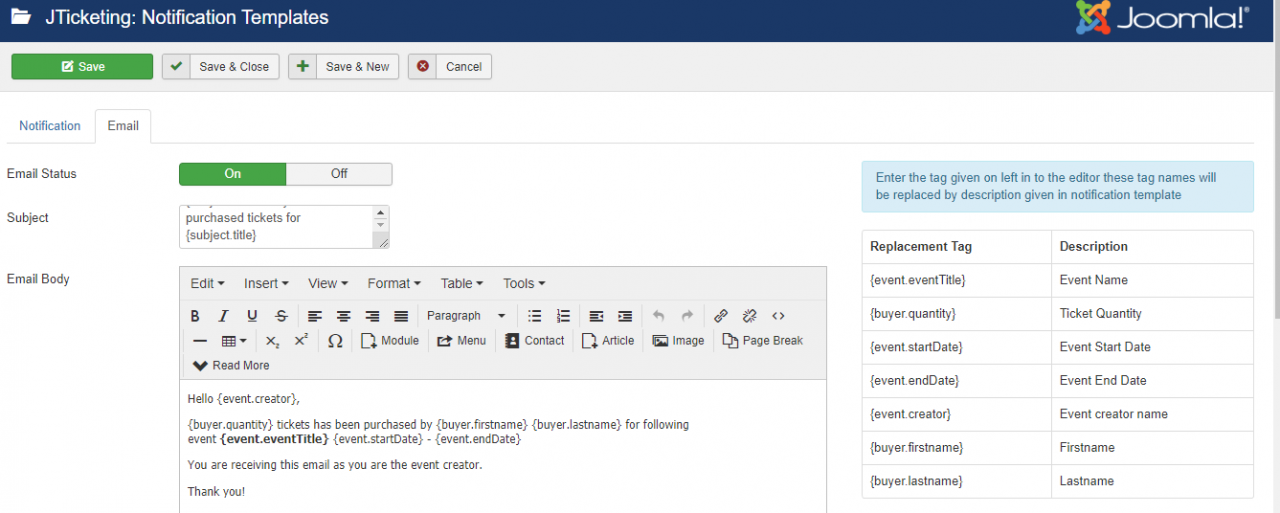The image size is (1280, 513).
Task: Open the Format menu in editor
Action: tap(393, 284)
